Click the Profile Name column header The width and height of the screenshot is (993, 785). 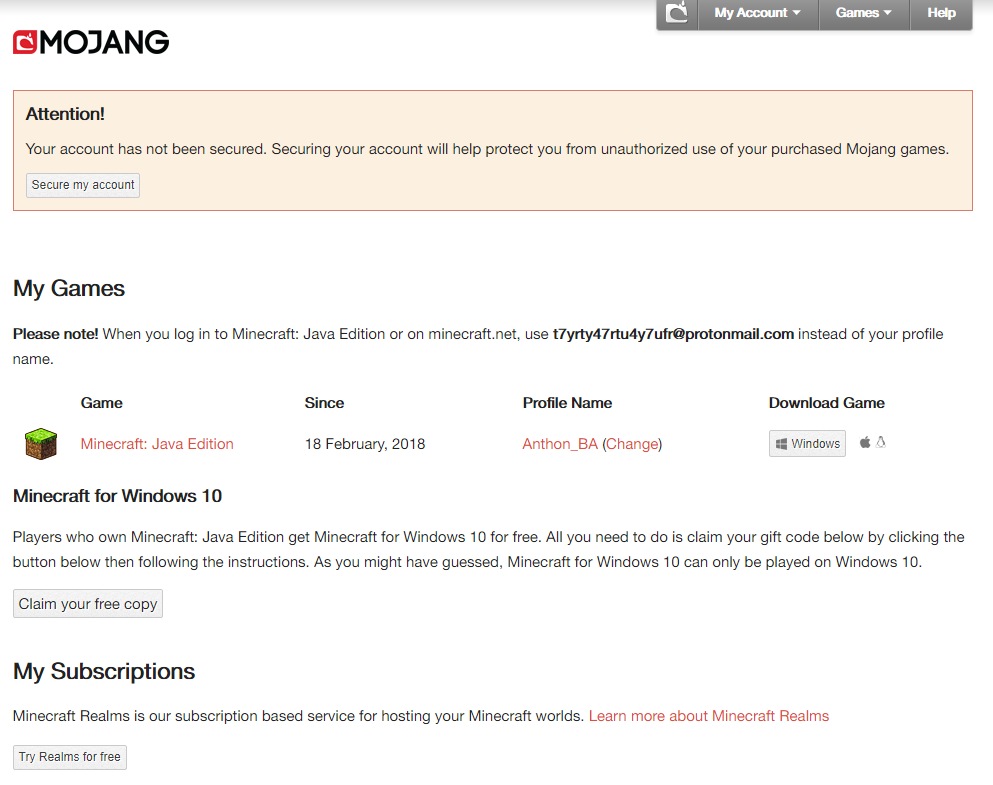pyautogui.click(x=567, y=403)
